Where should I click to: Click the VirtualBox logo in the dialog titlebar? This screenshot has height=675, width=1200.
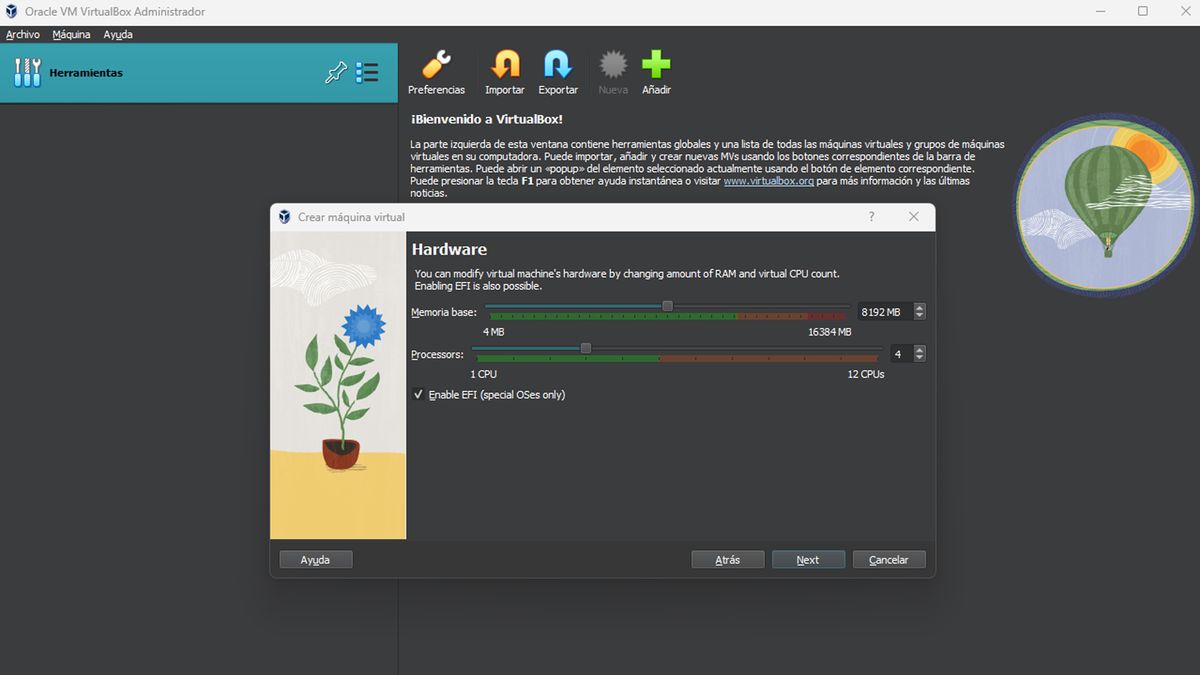click(x=284, y=217)
